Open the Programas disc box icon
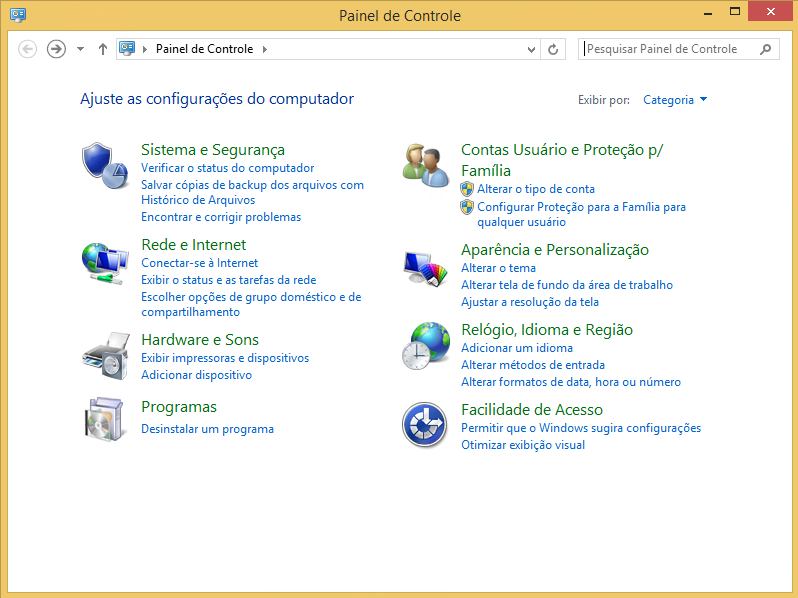 click(105, 419)
